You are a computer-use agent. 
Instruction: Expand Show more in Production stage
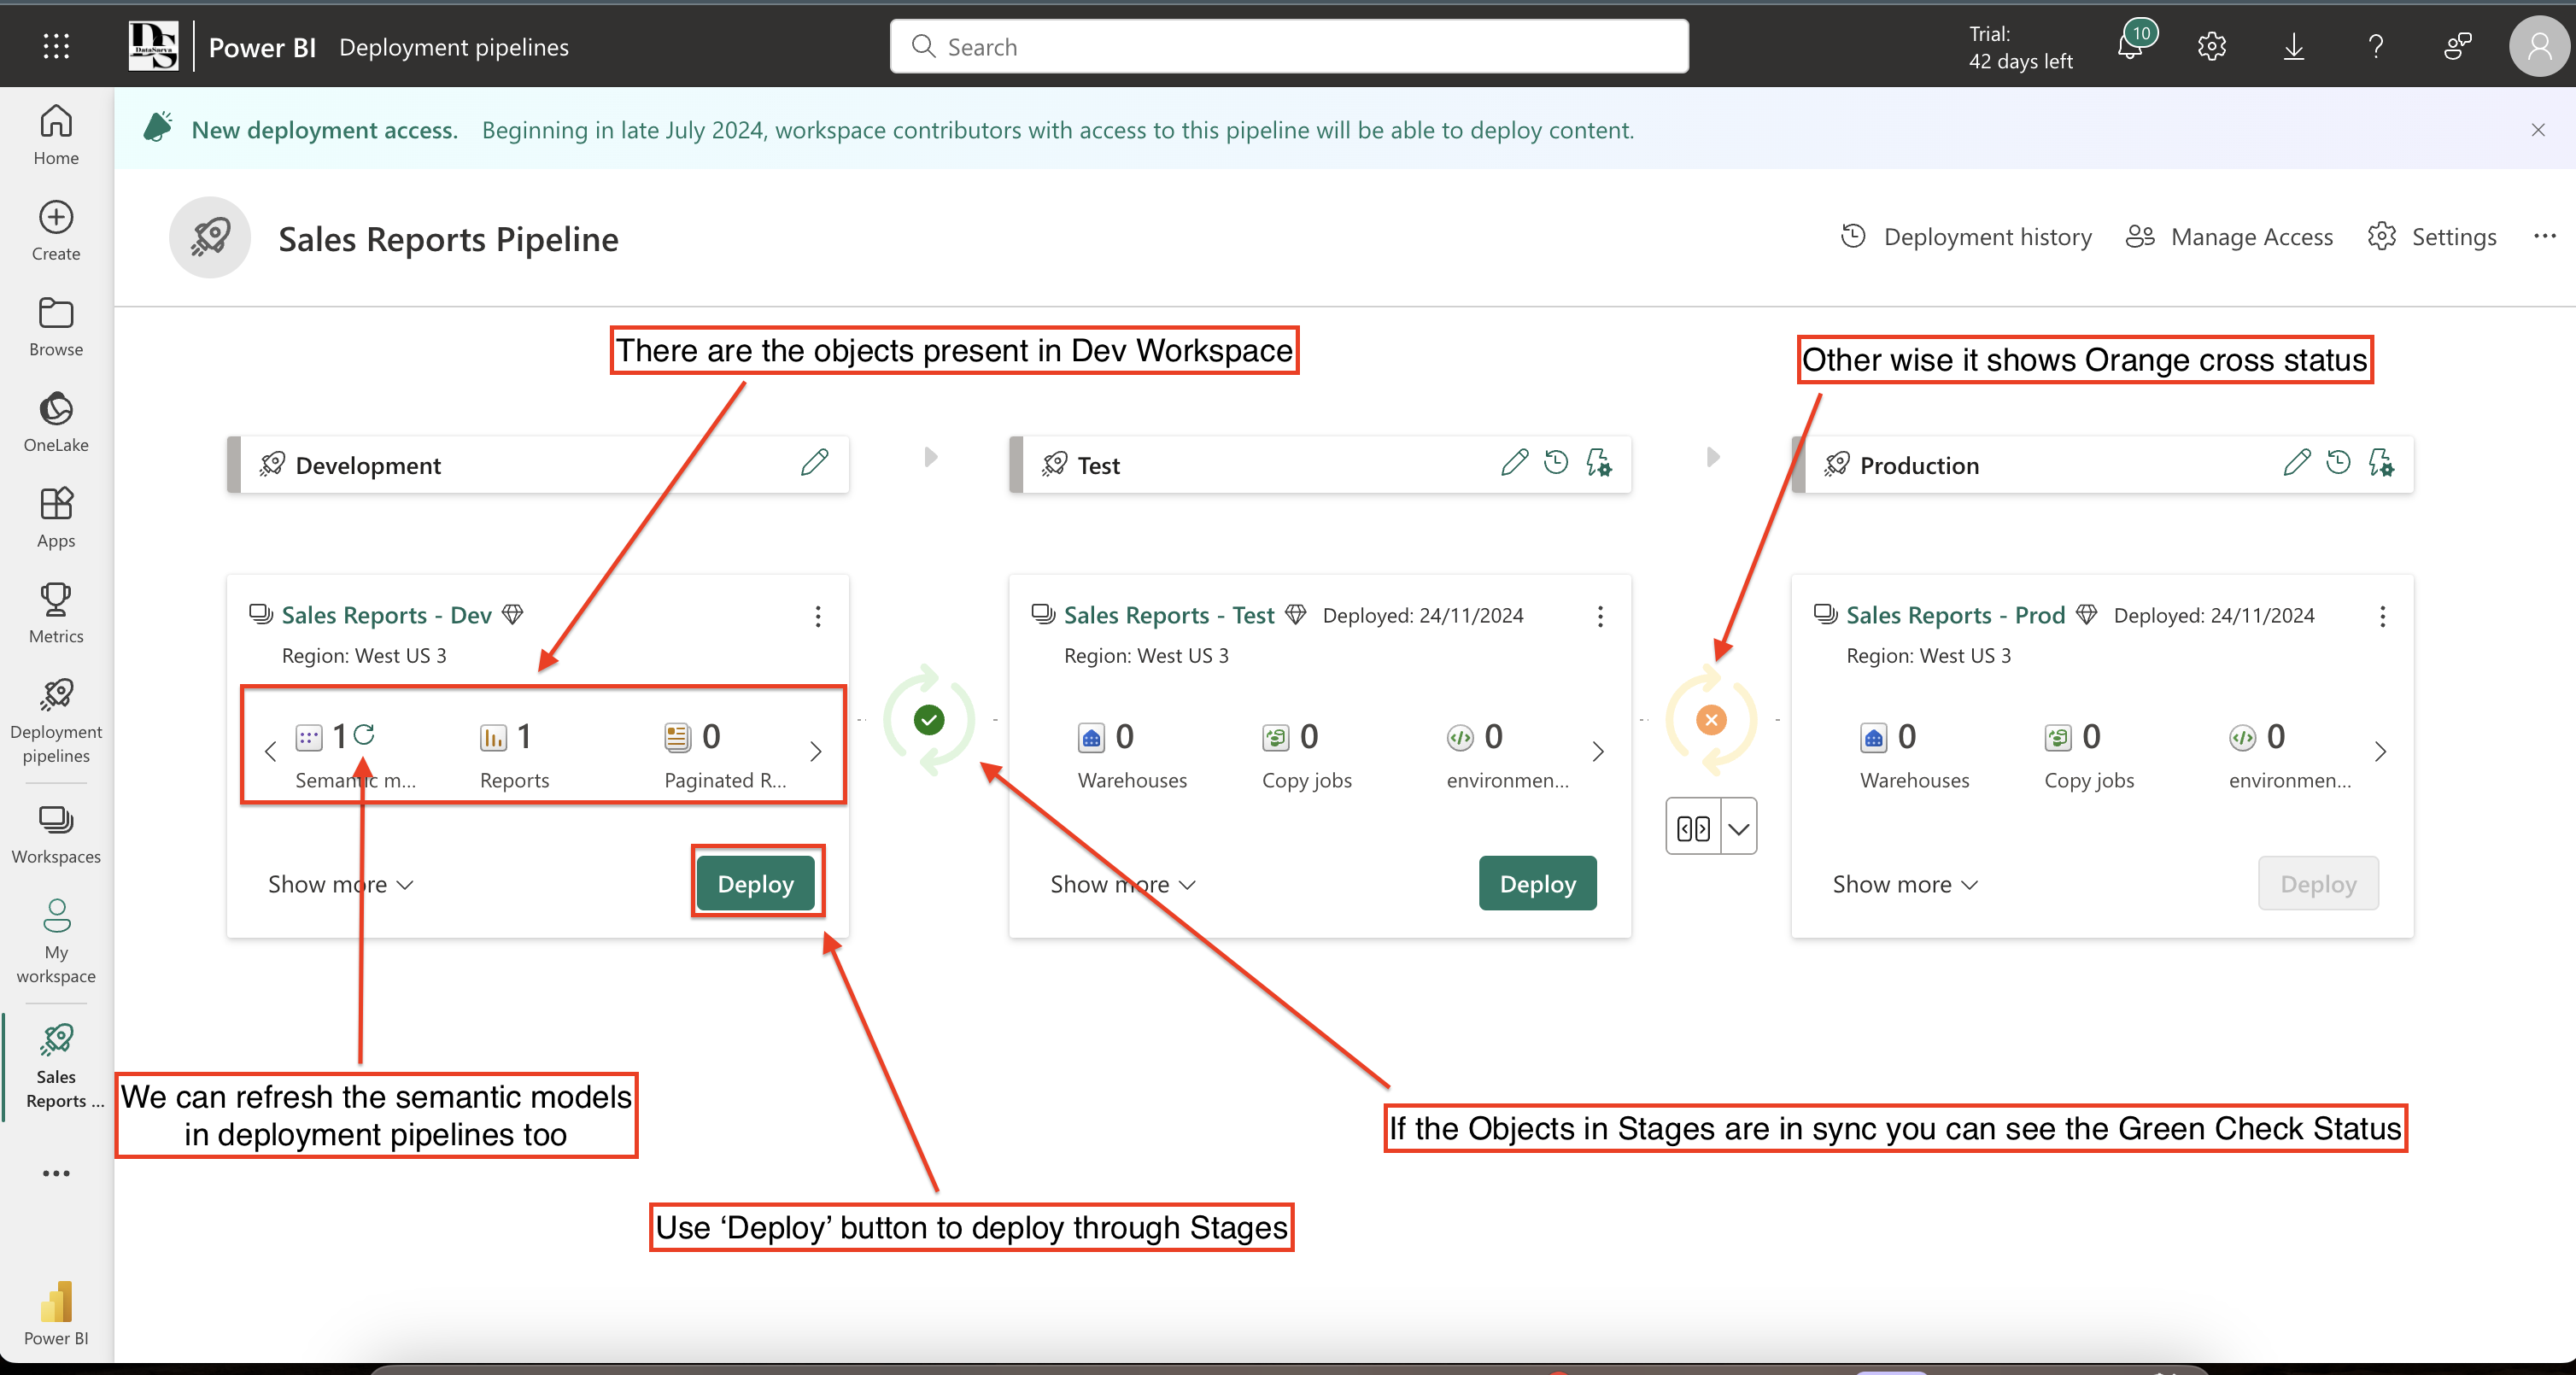1905,884
